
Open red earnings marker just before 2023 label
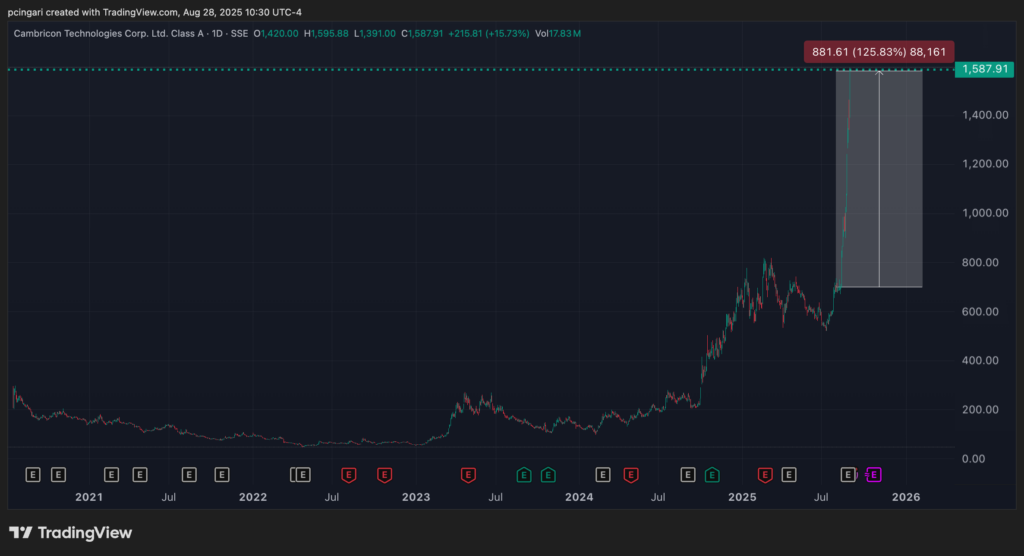[x=385, y=475]
